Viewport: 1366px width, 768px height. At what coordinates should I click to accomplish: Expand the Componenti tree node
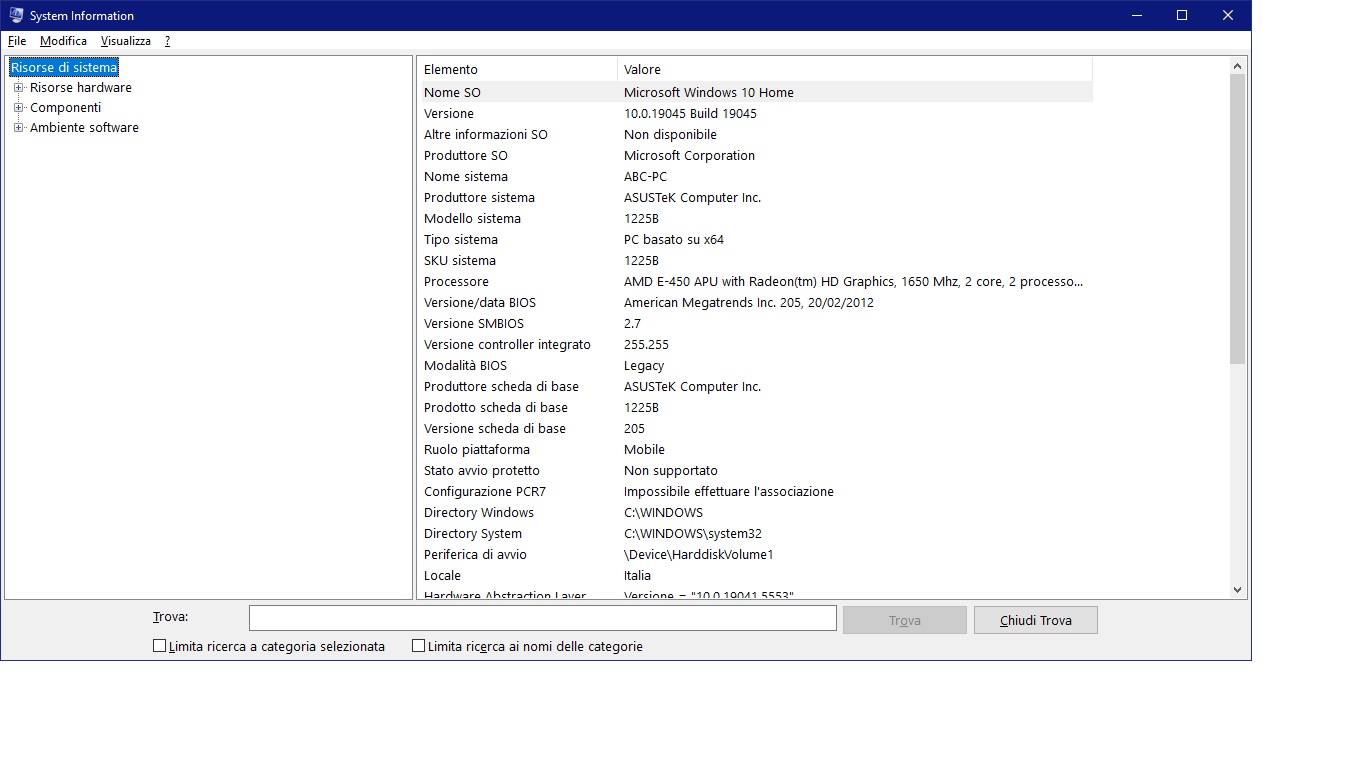coord(18,108)
